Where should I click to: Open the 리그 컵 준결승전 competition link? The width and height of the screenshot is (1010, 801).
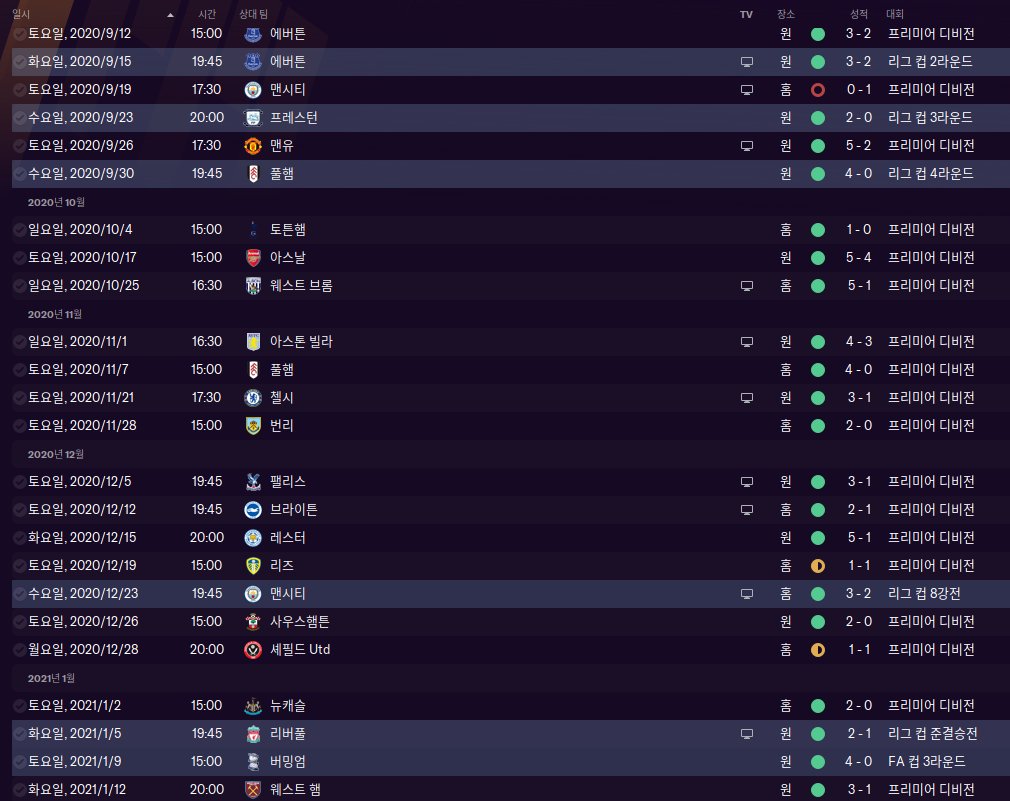pos(932,733)
